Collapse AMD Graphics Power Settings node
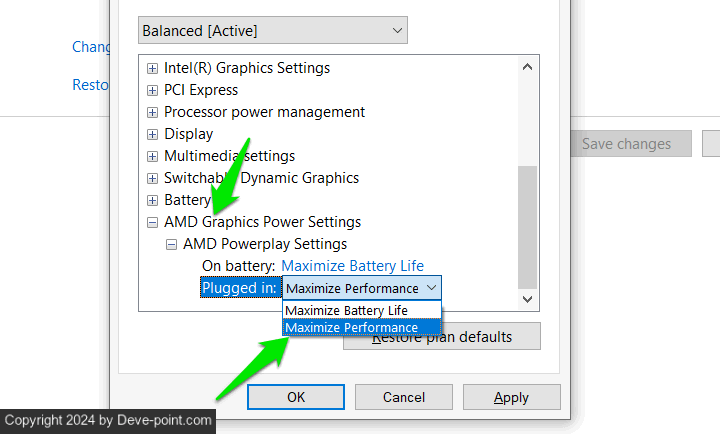Screen dimensions: 720x434 [x=153, y=222]
